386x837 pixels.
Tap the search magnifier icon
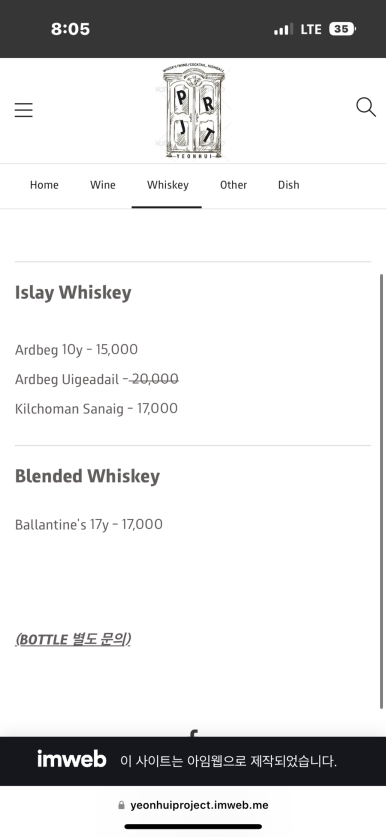366,107
